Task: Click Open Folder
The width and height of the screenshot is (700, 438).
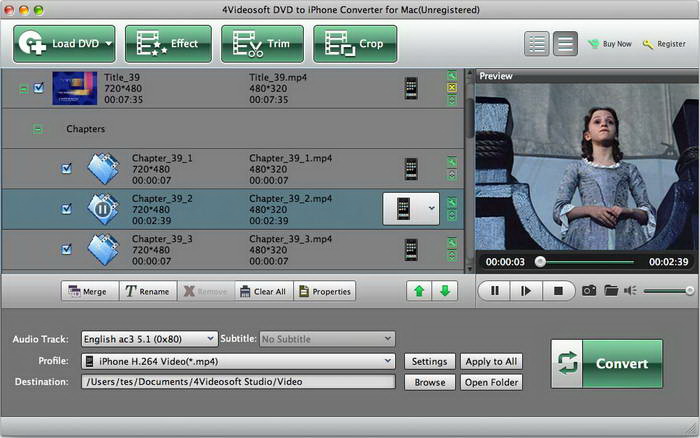Action: 491,382
